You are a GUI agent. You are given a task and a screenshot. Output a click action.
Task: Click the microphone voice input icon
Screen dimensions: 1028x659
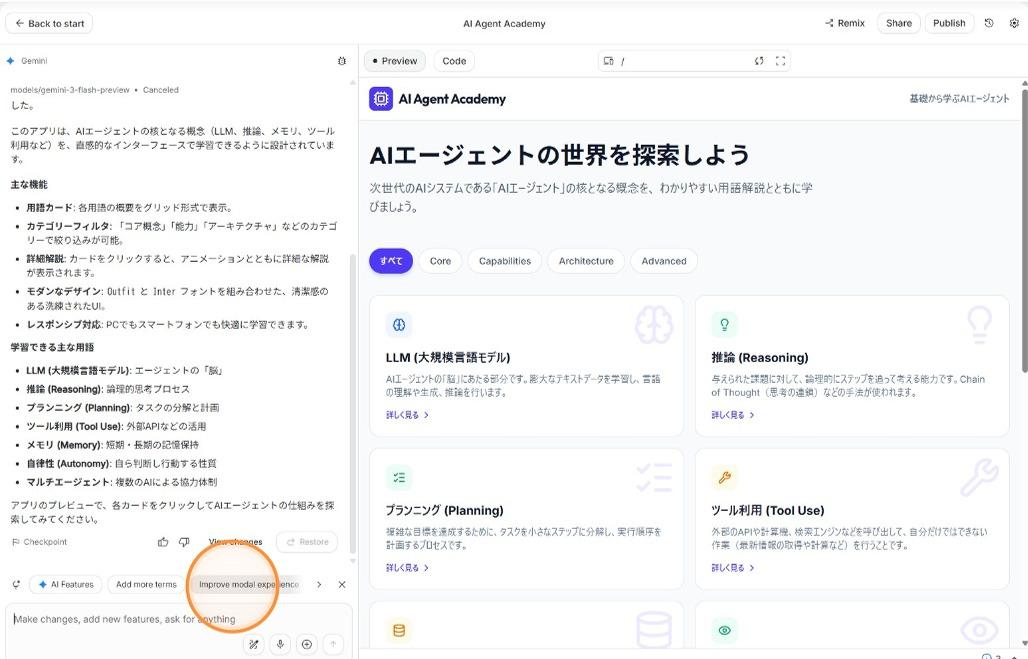[280, 645]
